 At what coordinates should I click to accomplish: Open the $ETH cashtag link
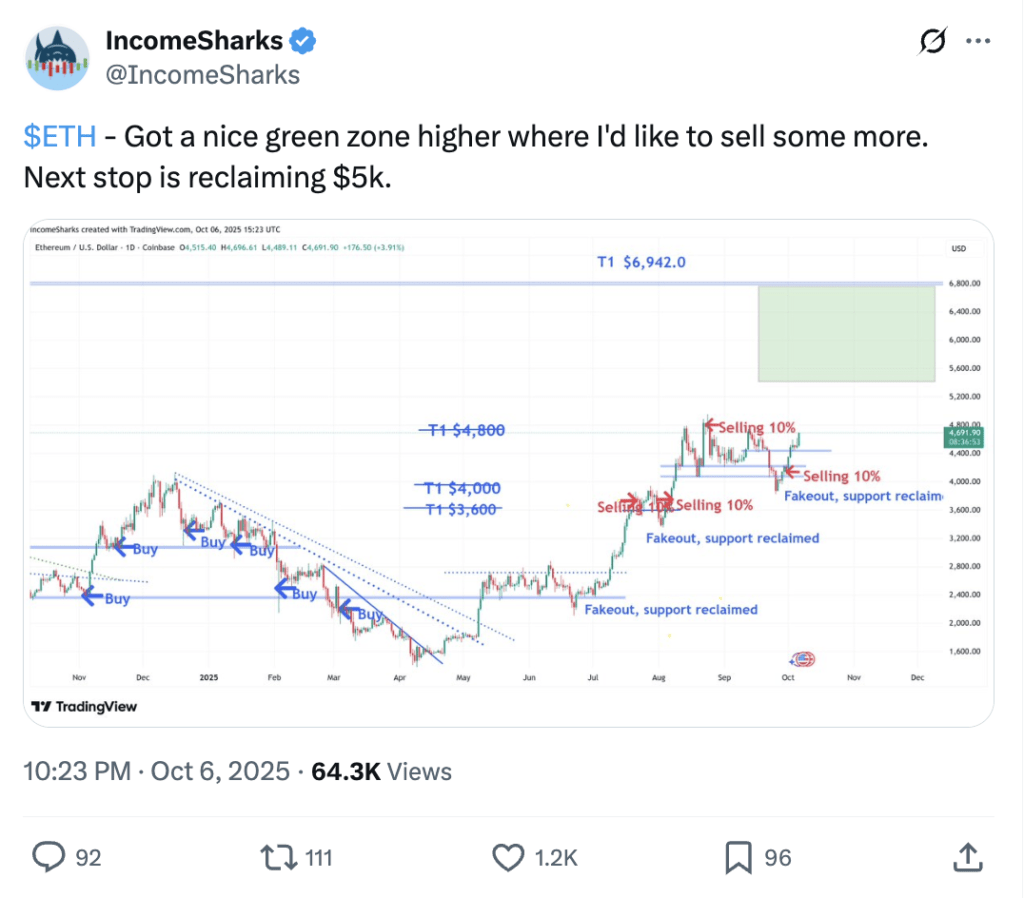pos(59,137)
